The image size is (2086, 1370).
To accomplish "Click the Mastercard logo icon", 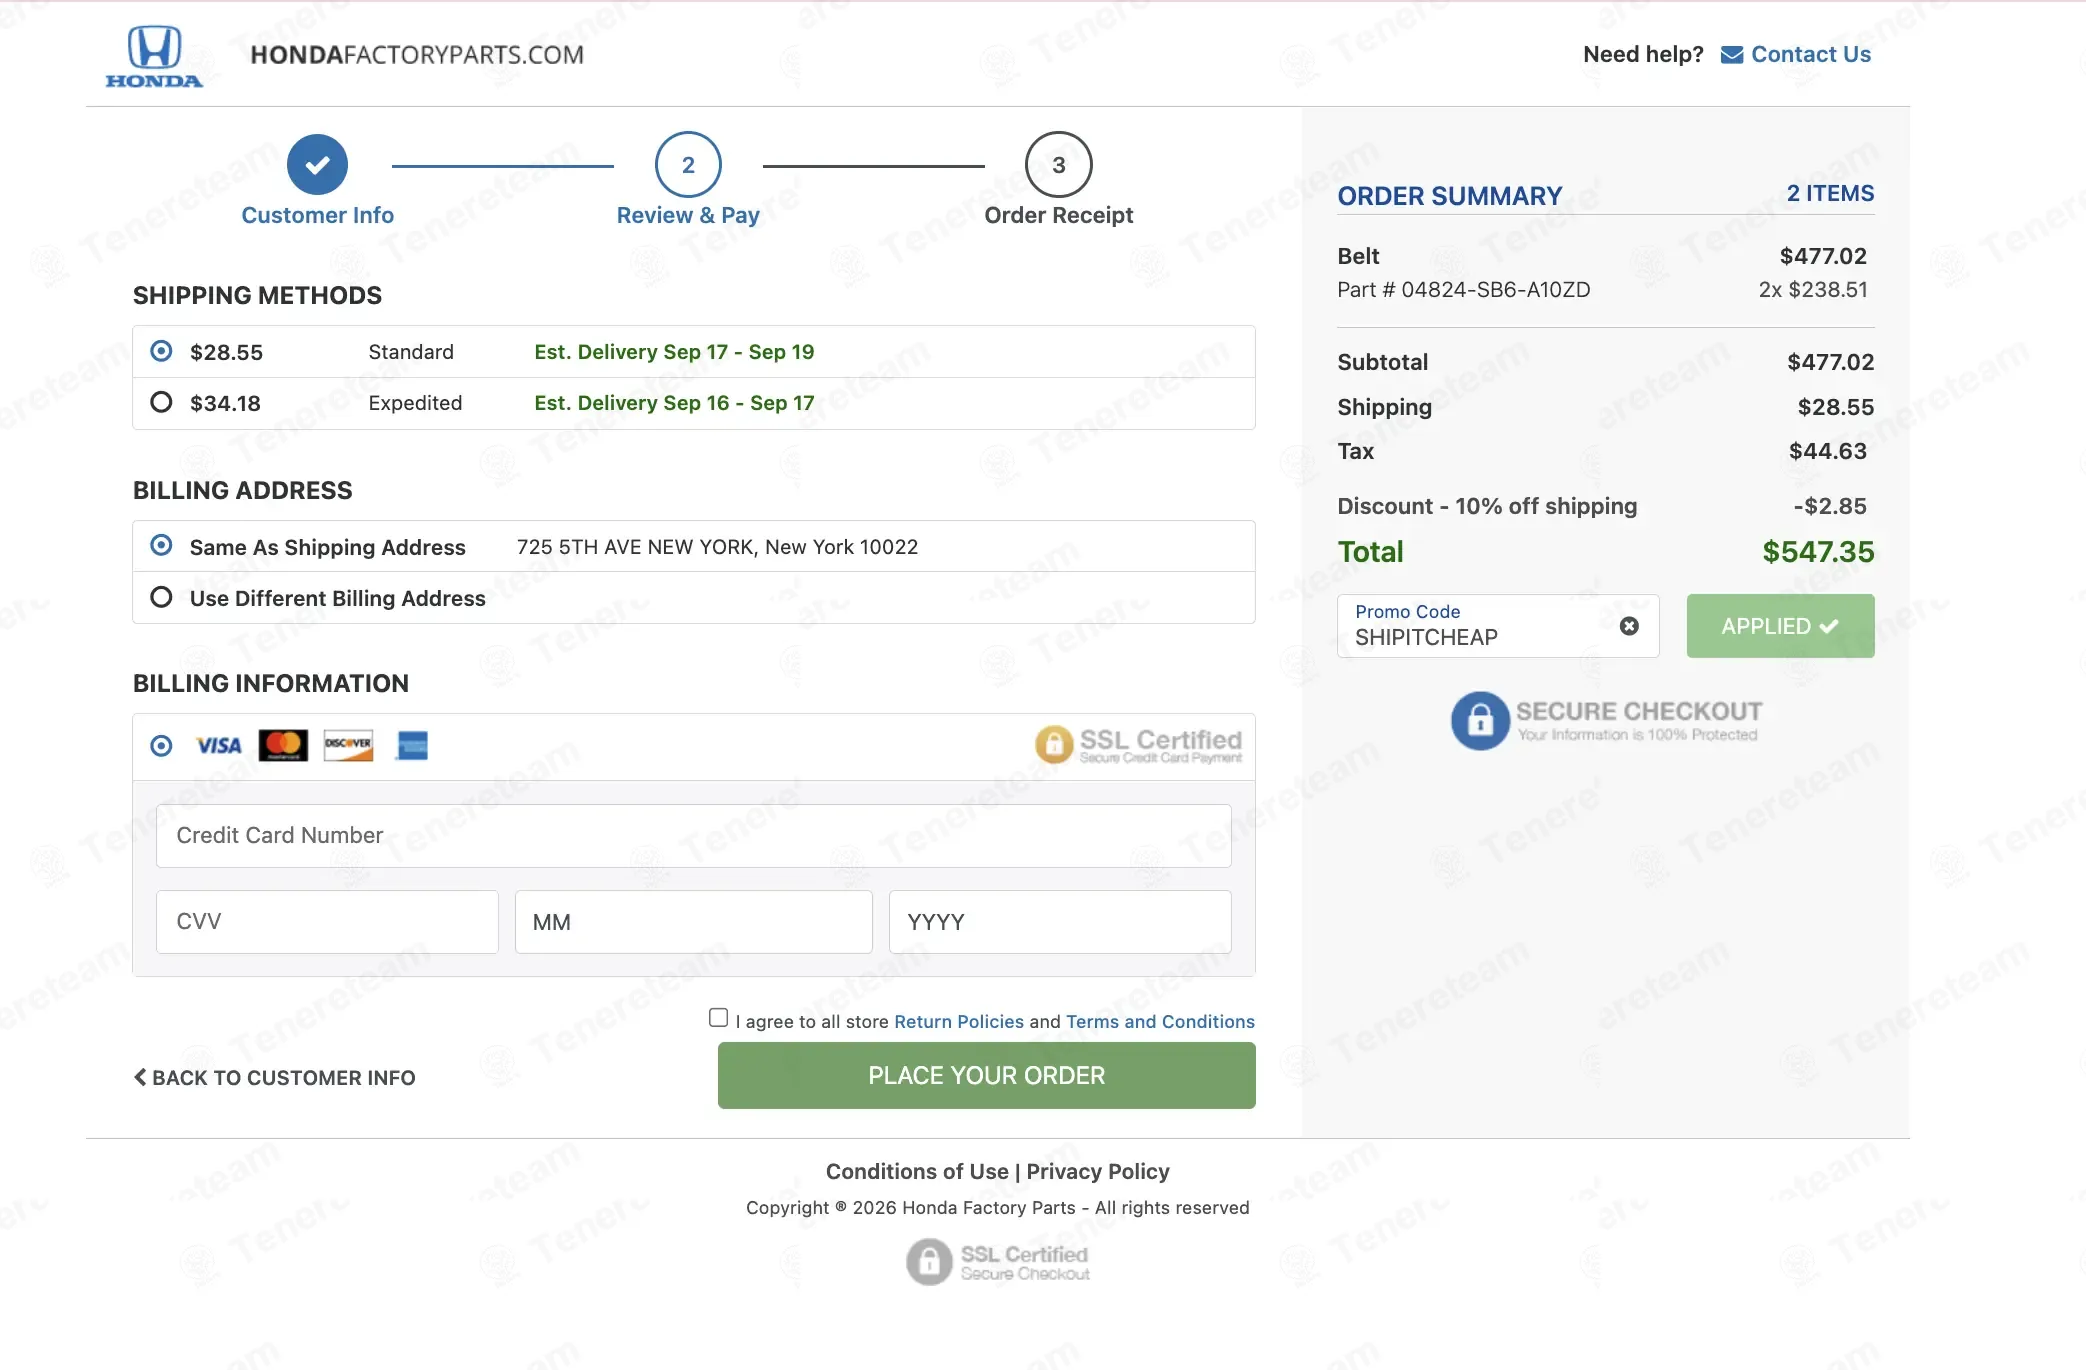I will click(x=283, y=746).
